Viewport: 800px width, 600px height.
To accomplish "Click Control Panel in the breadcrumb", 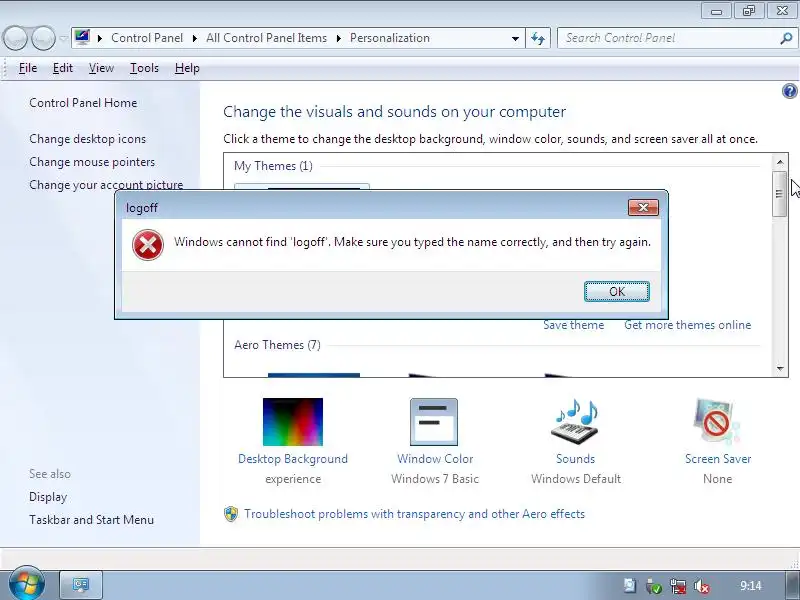I will click(x=147, y=38).
